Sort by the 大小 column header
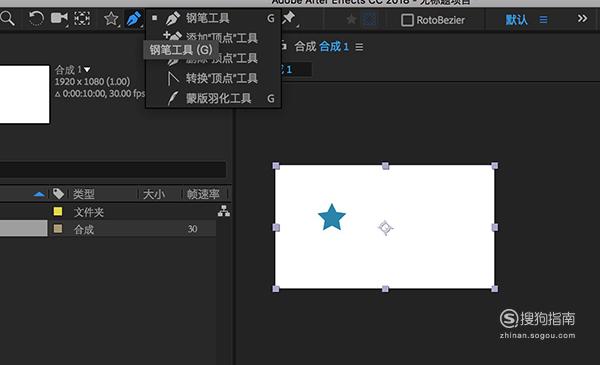Image resolution: width=600 pixels, height=365 pixels. 153,194
